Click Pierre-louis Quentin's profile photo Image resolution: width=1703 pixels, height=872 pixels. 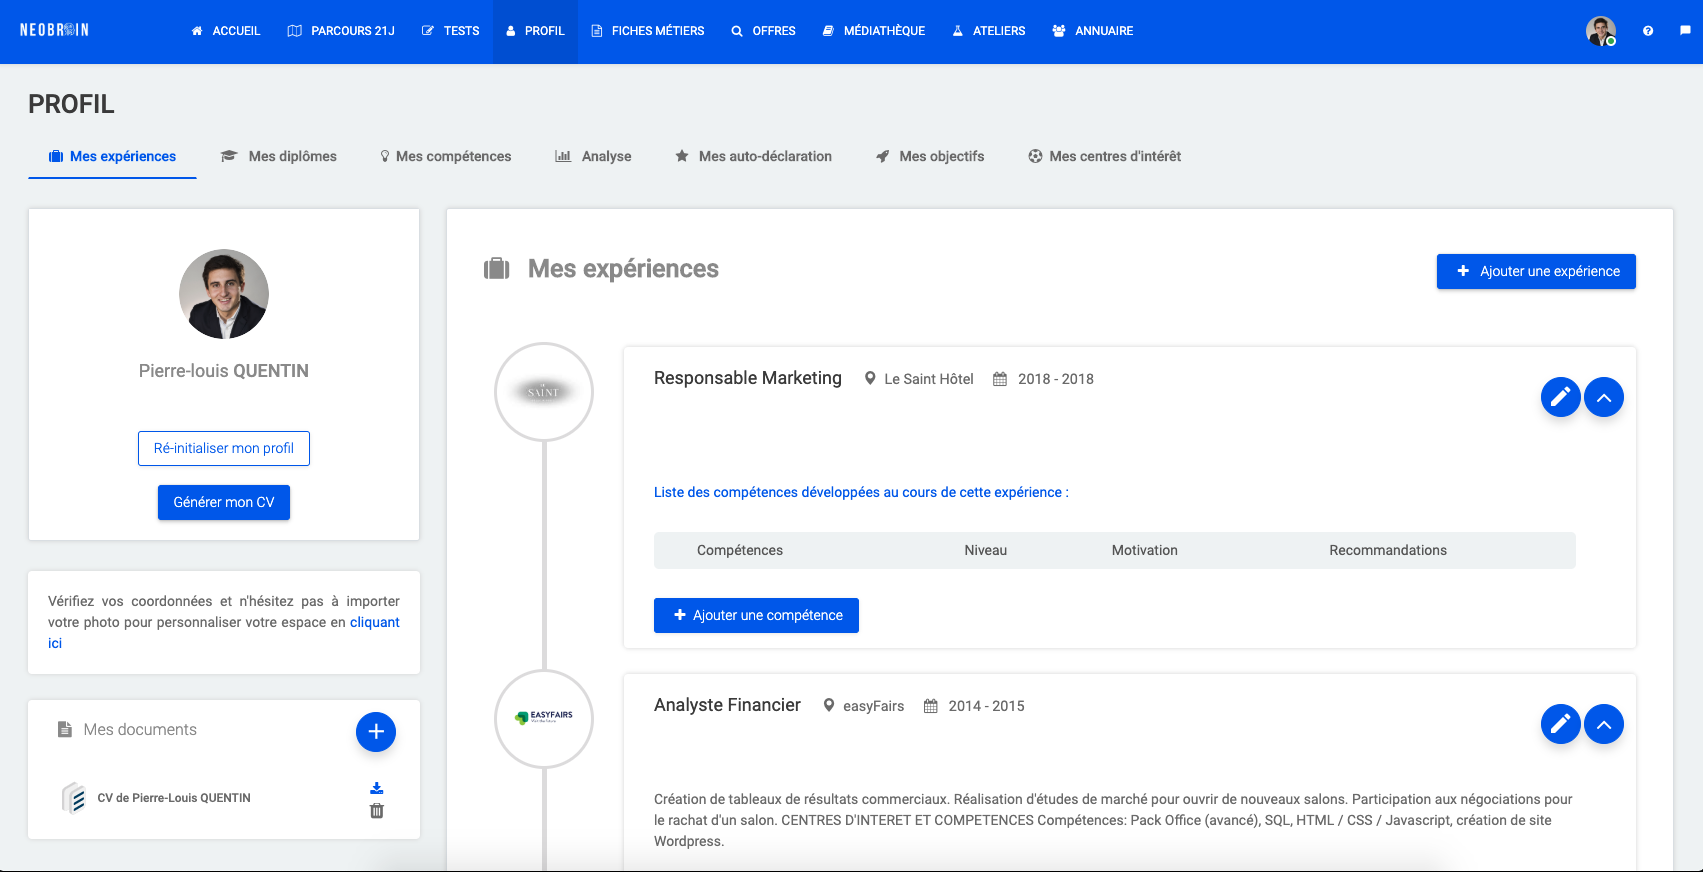point(224,294)
